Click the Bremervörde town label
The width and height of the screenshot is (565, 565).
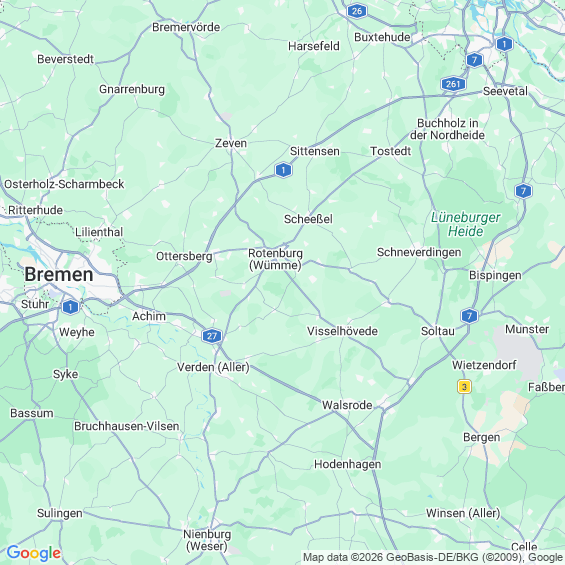tap(186, 27)
